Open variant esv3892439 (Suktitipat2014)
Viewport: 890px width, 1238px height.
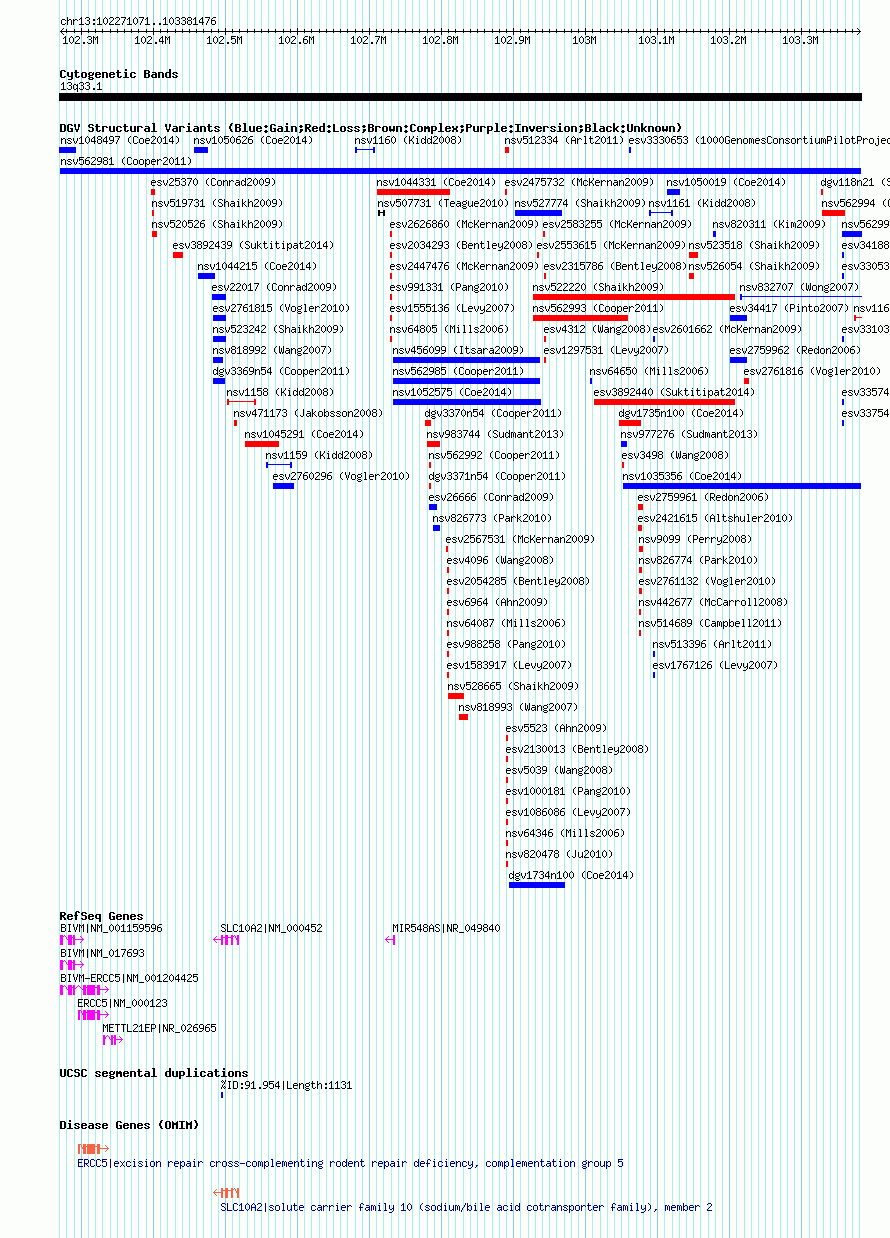coord(178,255)
